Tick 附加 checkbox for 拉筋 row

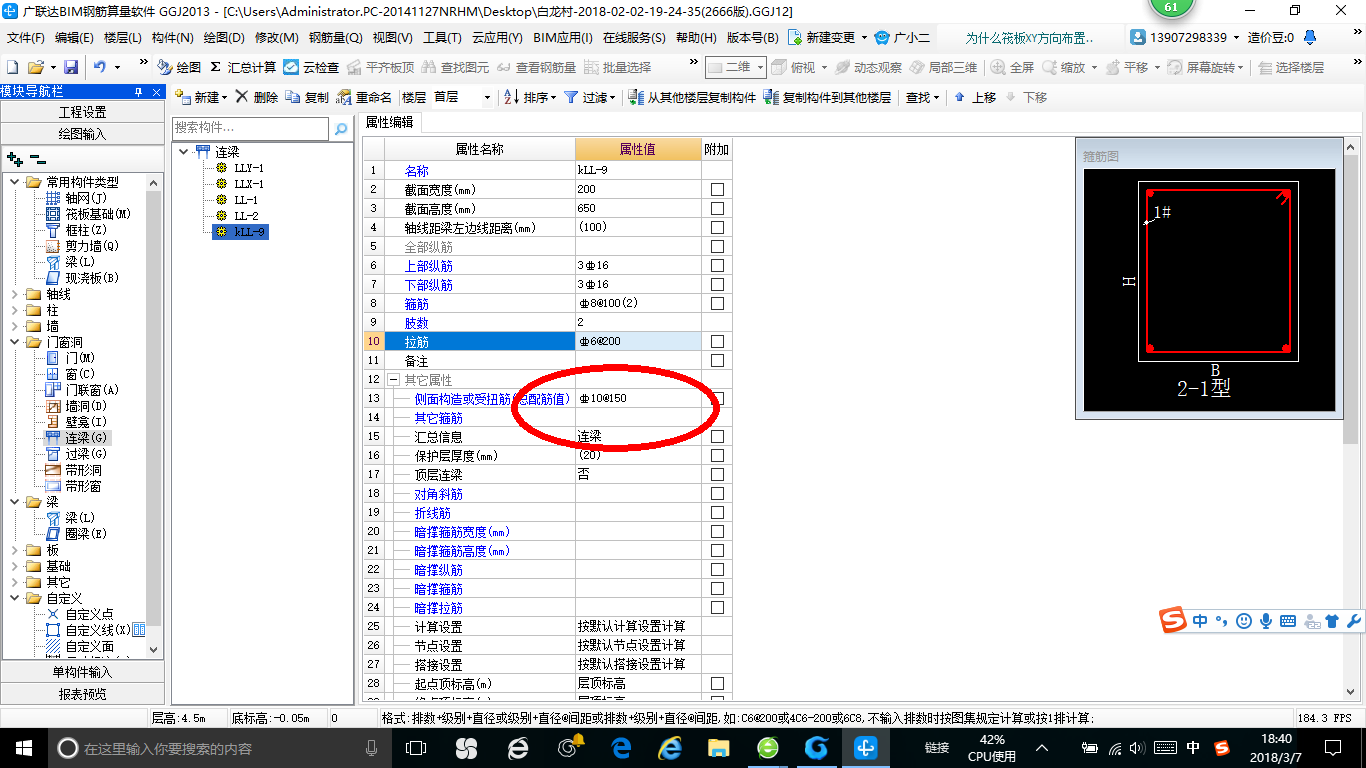coord(717,342)
